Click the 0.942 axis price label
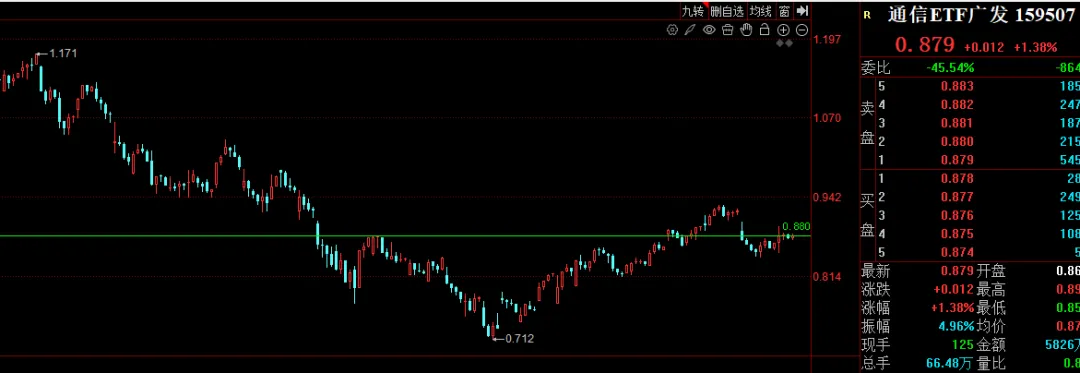1080x373 pixels. [x=827, y=198]
